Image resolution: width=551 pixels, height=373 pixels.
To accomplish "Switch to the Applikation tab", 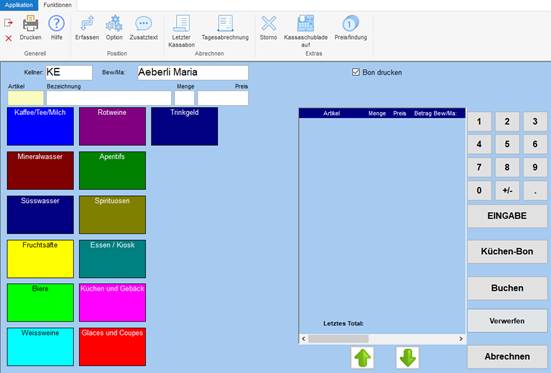I will [19, 5].
